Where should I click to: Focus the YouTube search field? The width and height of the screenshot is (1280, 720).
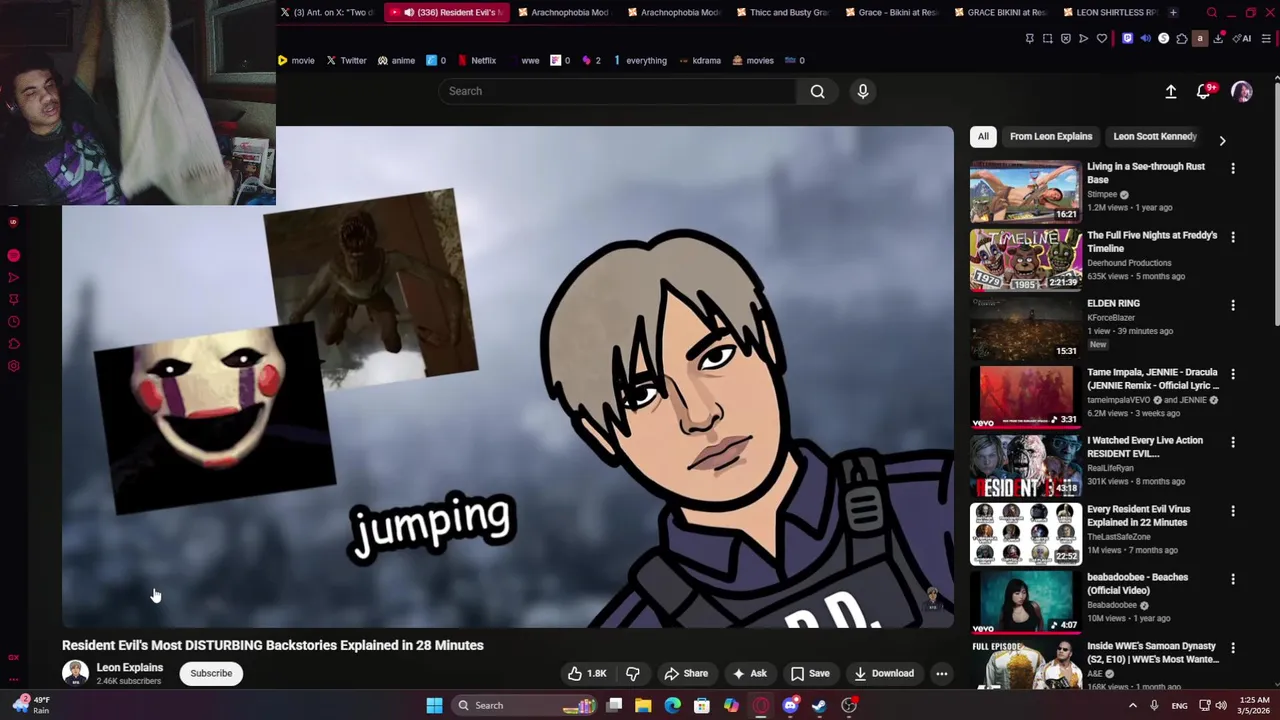tap(618, 91)
